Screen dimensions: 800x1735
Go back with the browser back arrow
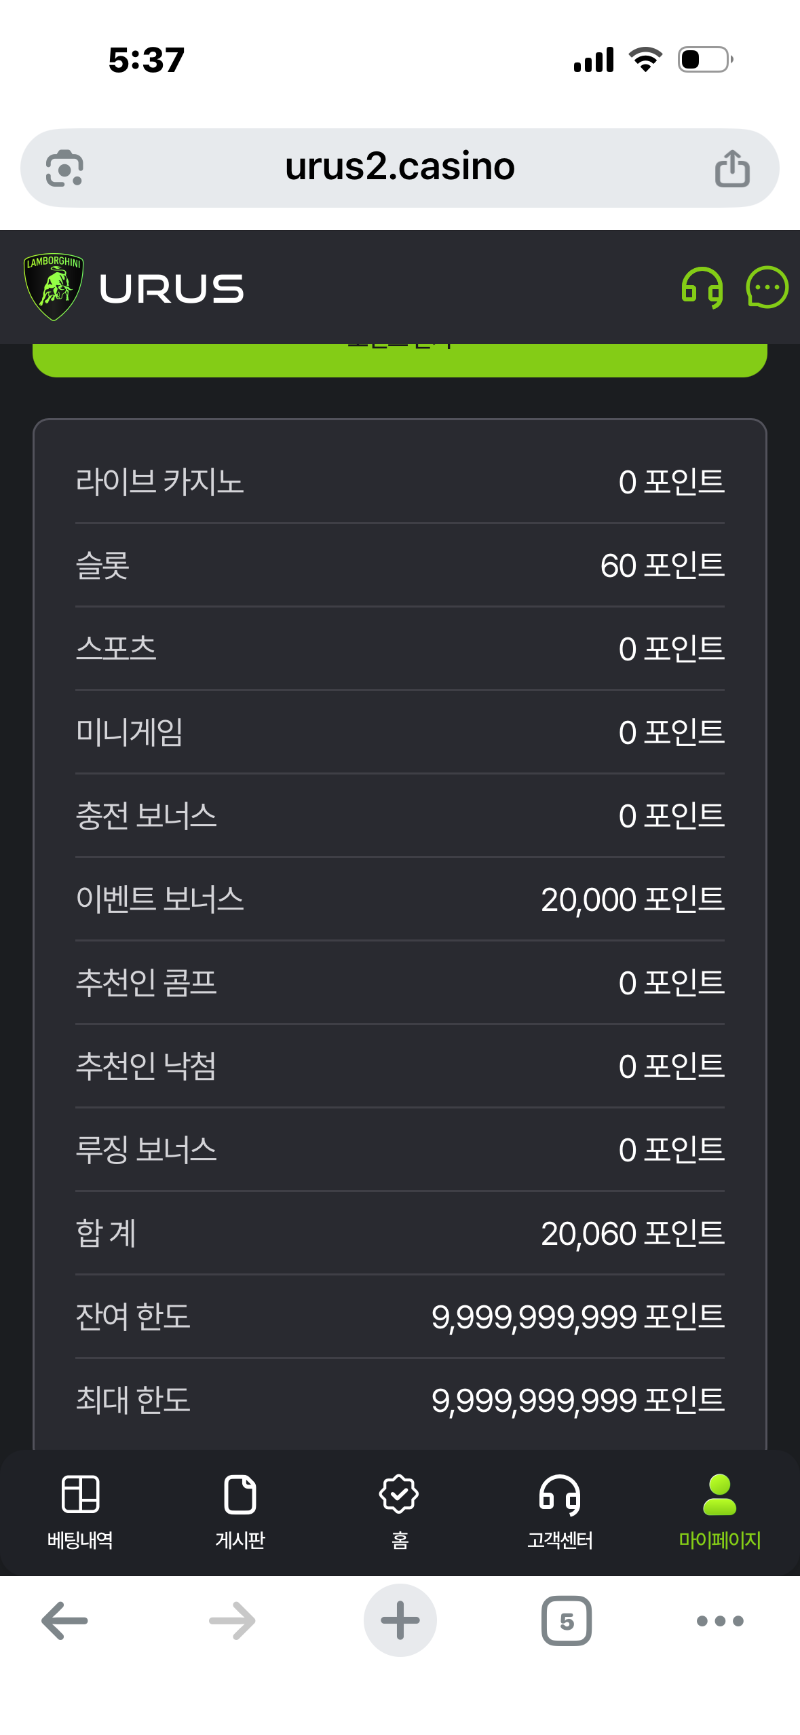click(x=65, y=1620)
